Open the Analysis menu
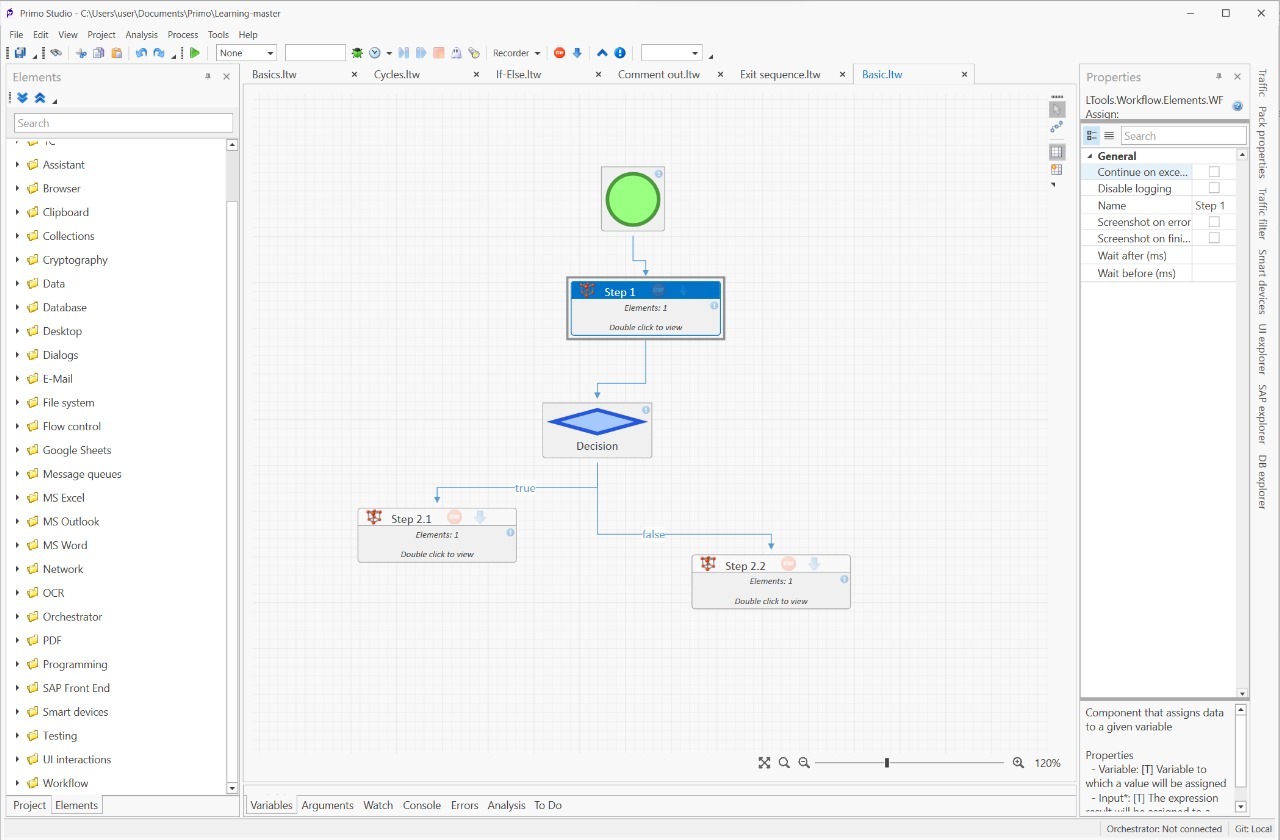Image resolution: width=1280 pixels, height=840 pixels. 141,33
